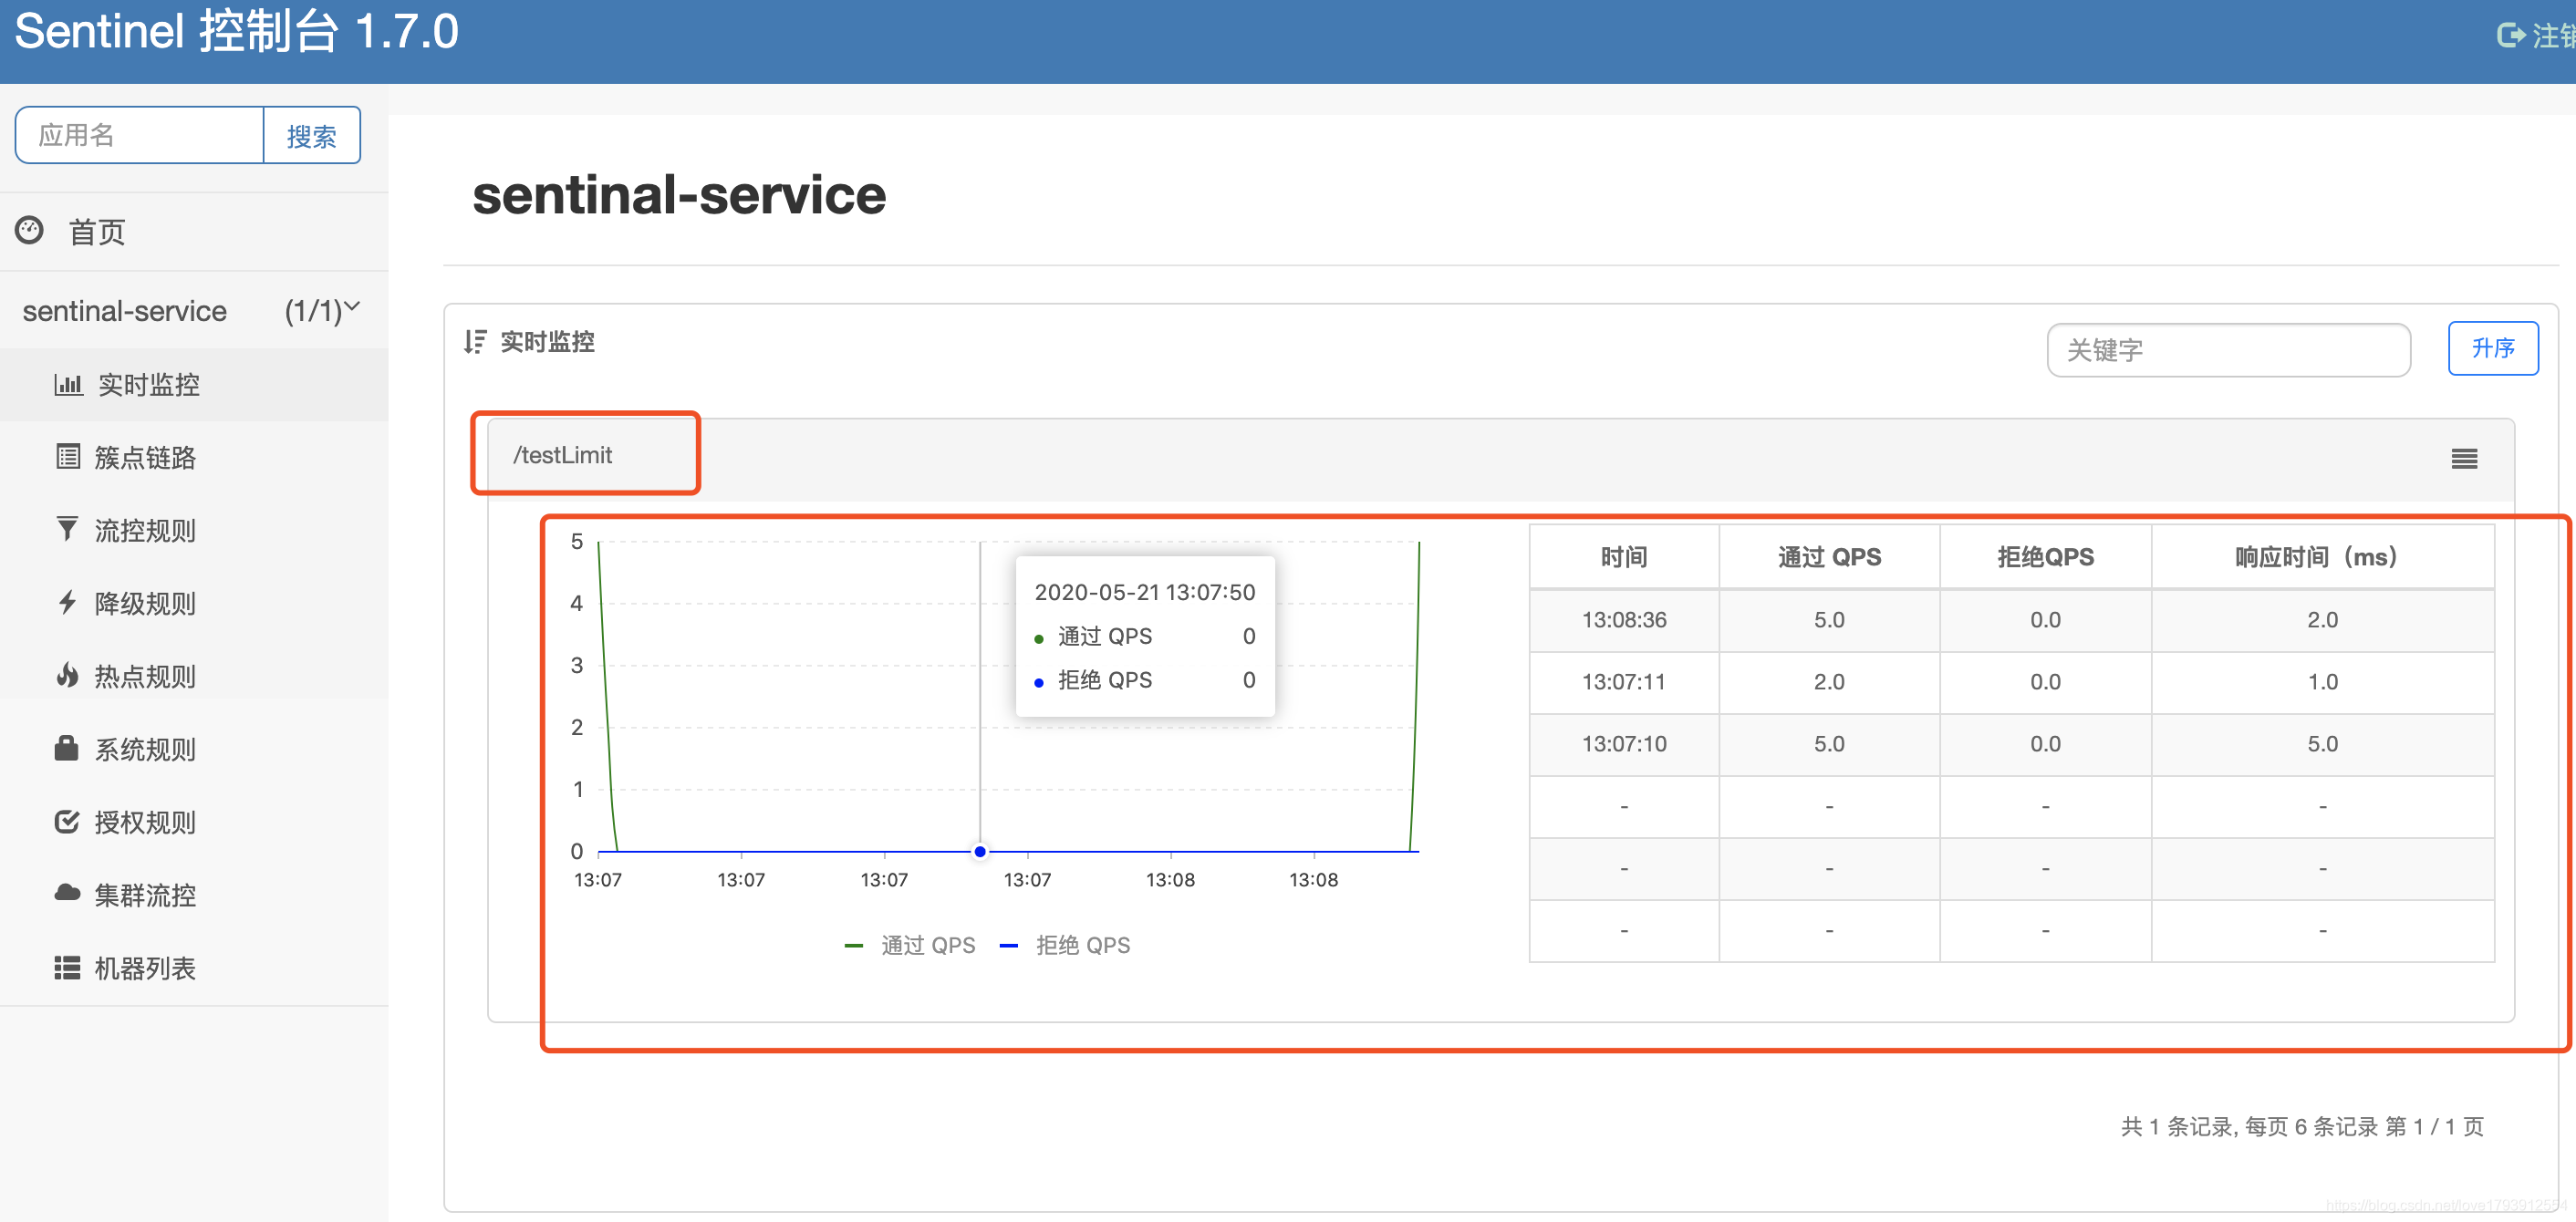Click the checkmark icon for 授权规则

coord(67,821)
